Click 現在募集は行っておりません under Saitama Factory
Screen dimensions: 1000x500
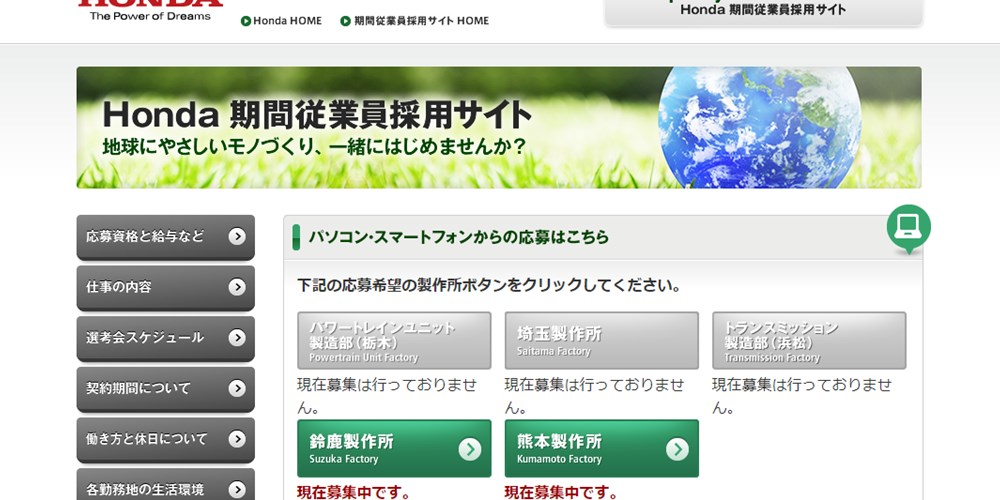[x=594, y=396]
